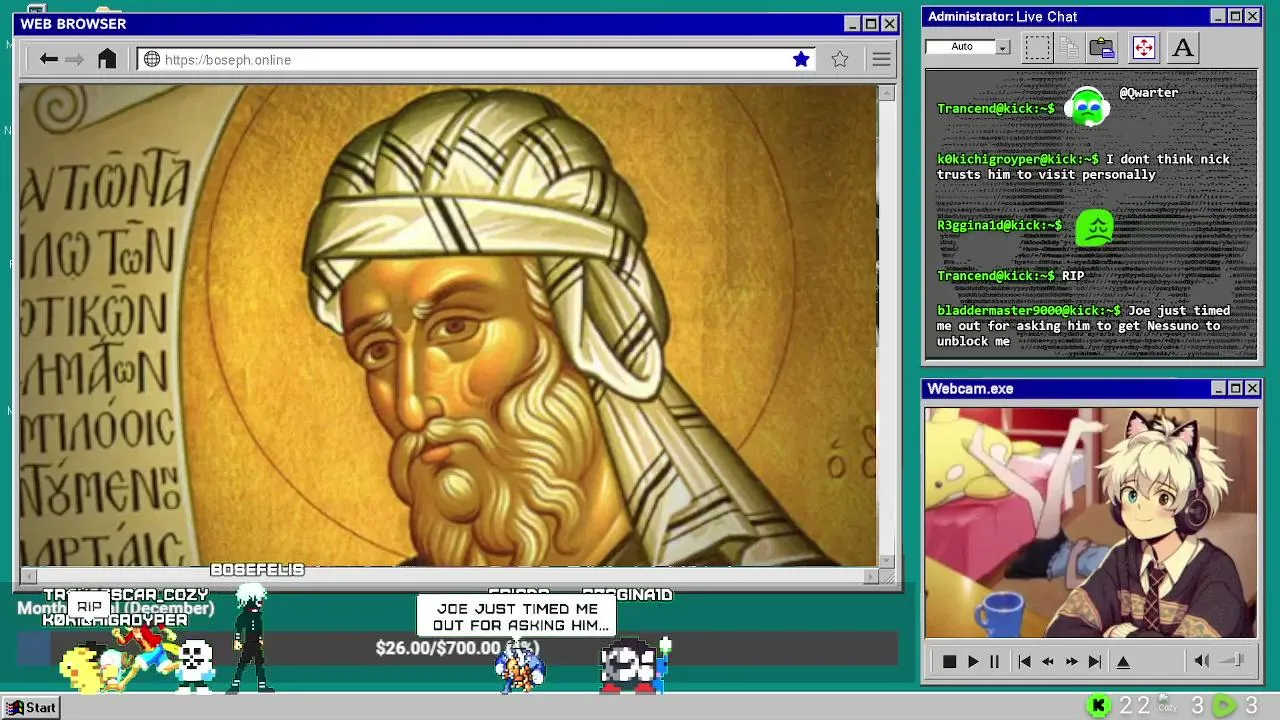Screen dimensions: 1280x720
Task: Click the k0kichigroyper@kick username
Action: (x=1017, y=159)
